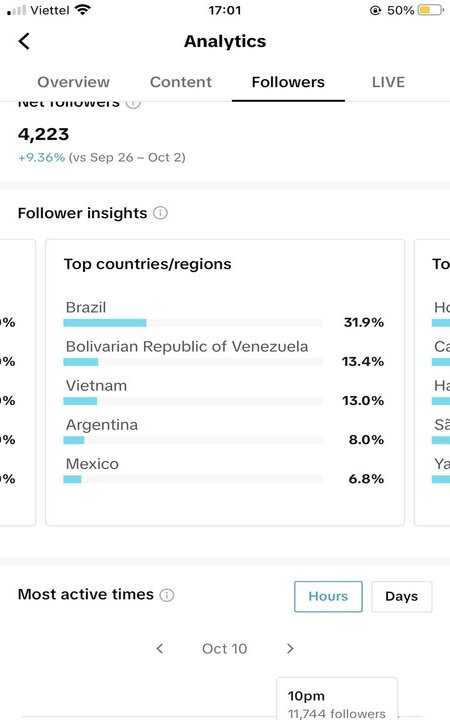Switch to the Content tab
Viewport: 450px width, 720px height.
pyautogui.click(x=181, y=82)
